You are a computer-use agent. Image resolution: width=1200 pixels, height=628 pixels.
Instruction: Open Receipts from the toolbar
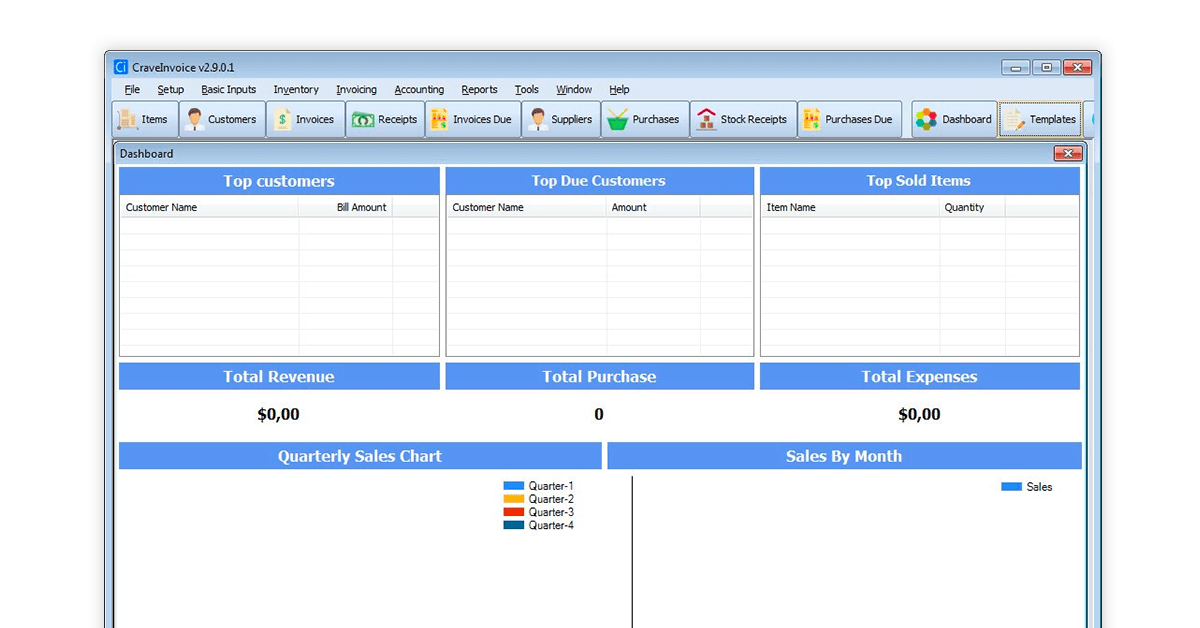[385, 119]
